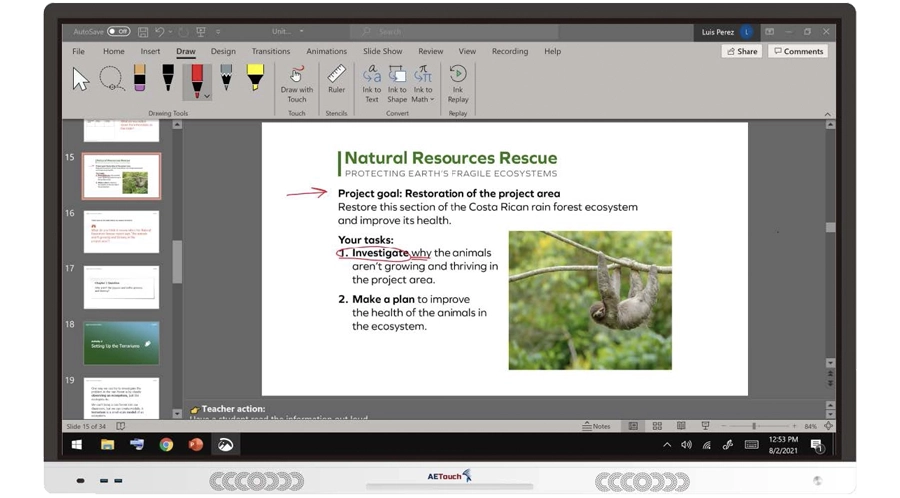Expand the red pen options dropdown
Image resolution: width=900 pixels, height=498 pixels.
207,96
